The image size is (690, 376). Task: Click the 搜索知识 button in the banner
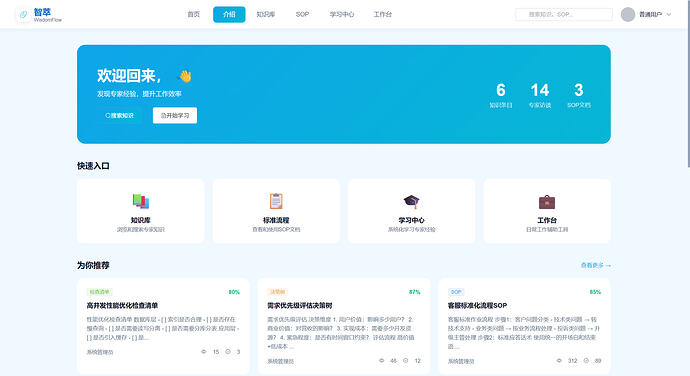click(120, 115)
